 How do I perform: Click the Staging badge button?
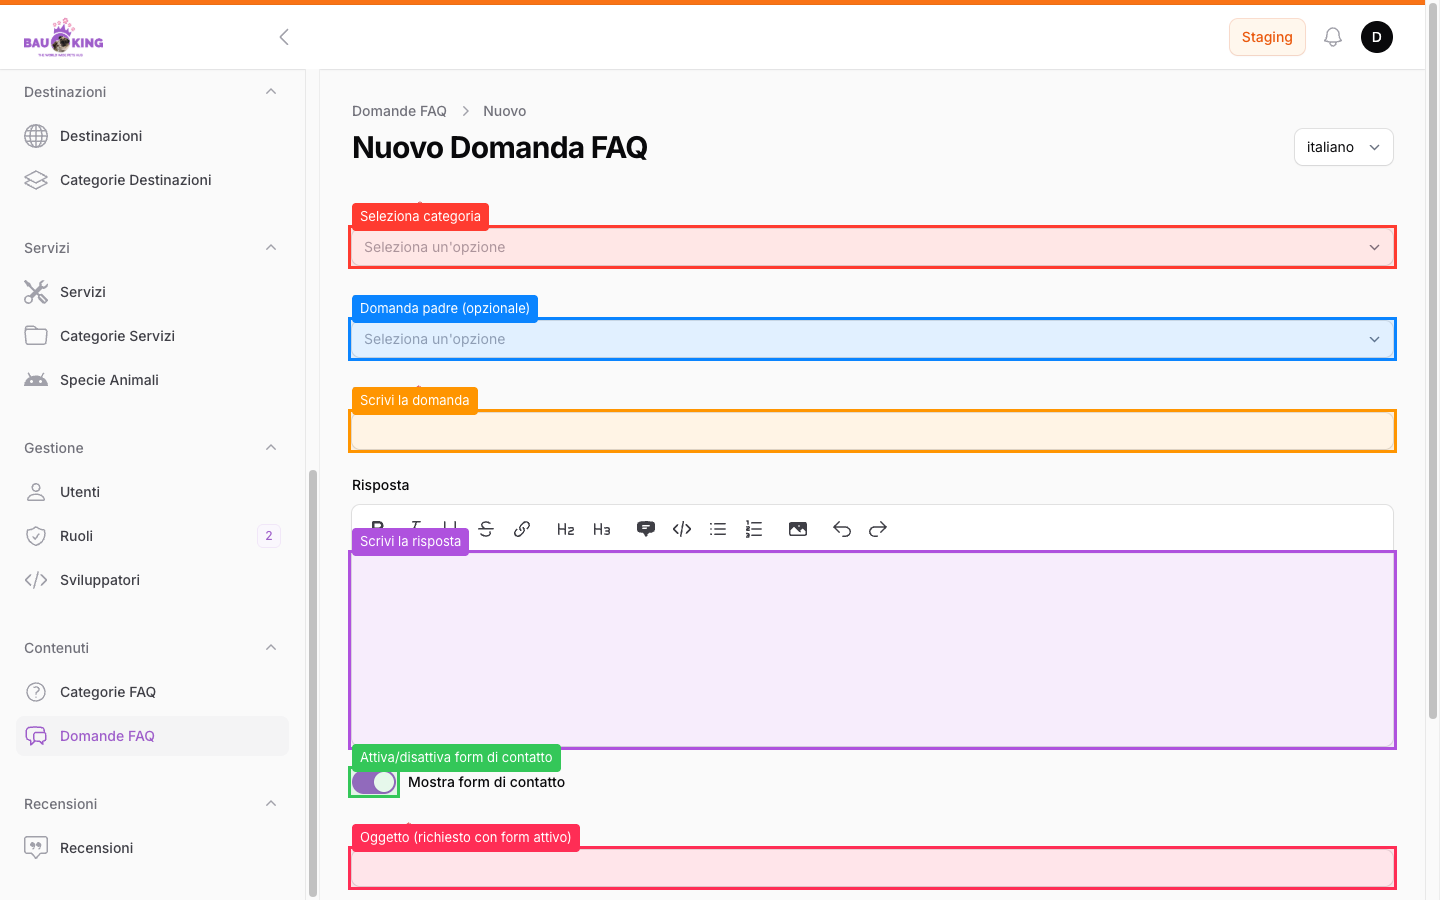pos(1267,37)
